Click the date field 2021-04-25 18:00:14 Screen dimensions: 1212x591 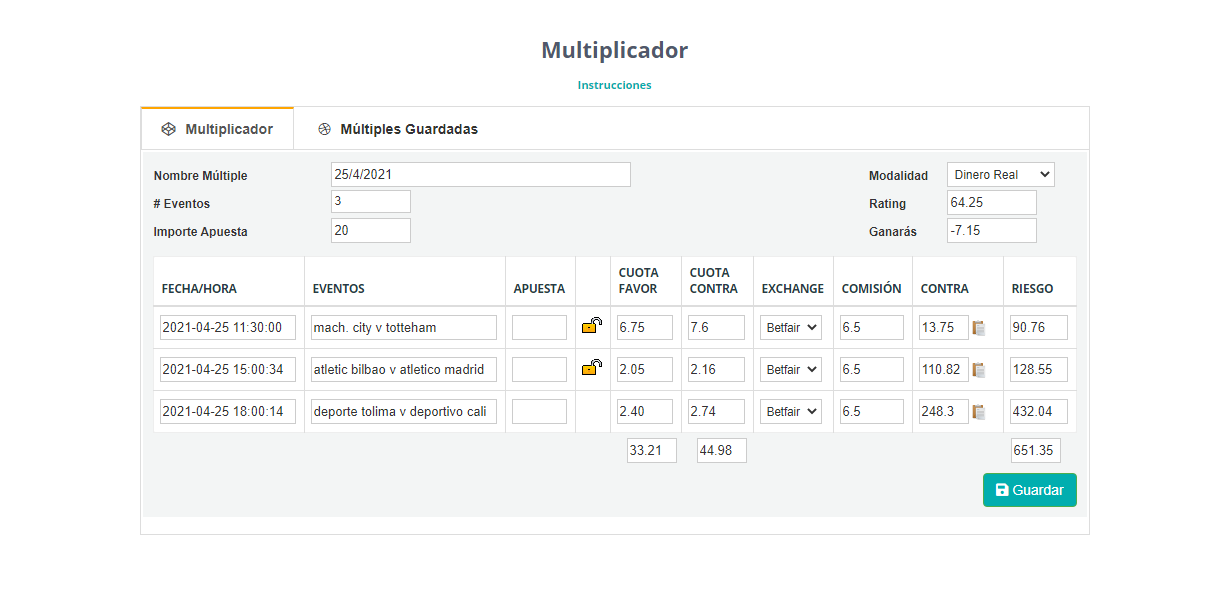tap(228, 412)
